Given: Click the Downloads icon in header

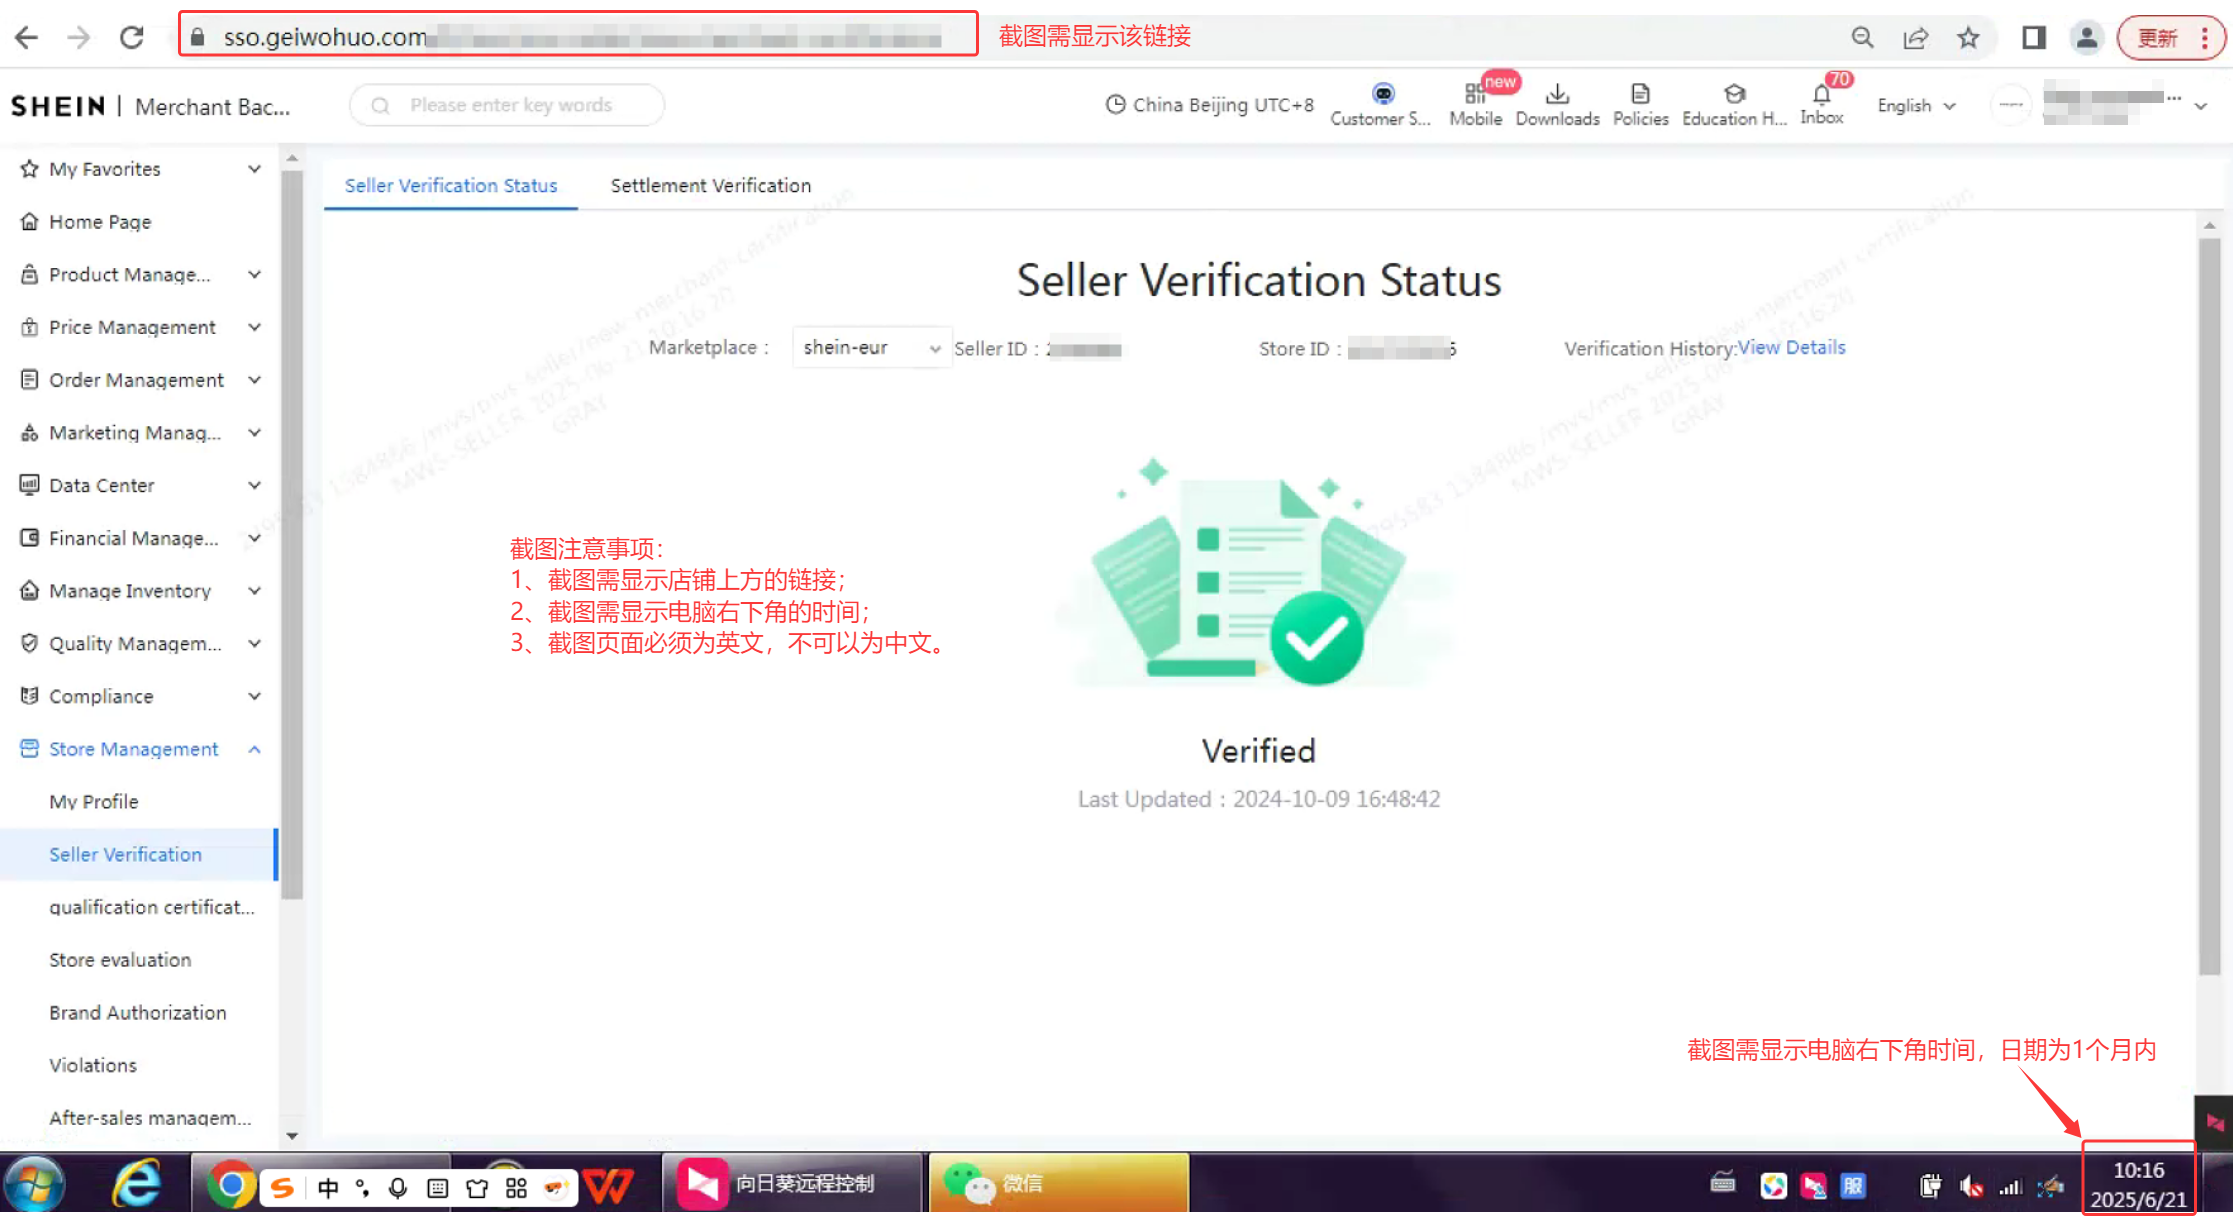Looking at the screenshot, I should pos(1557,95).
